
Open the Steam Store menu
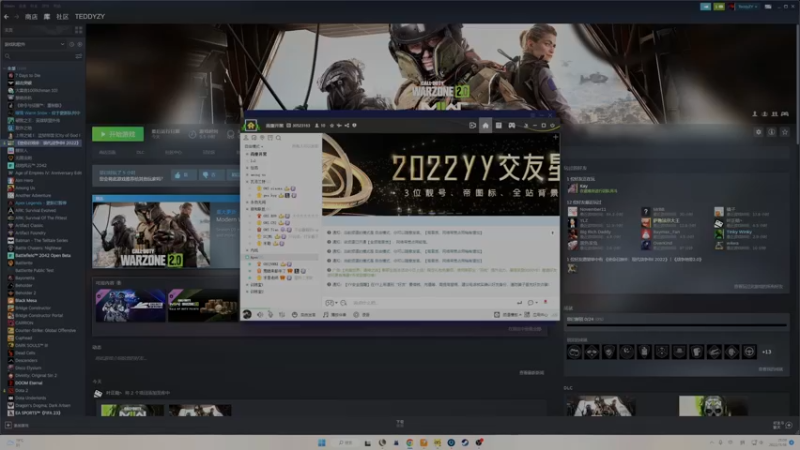tap(31, 17)
